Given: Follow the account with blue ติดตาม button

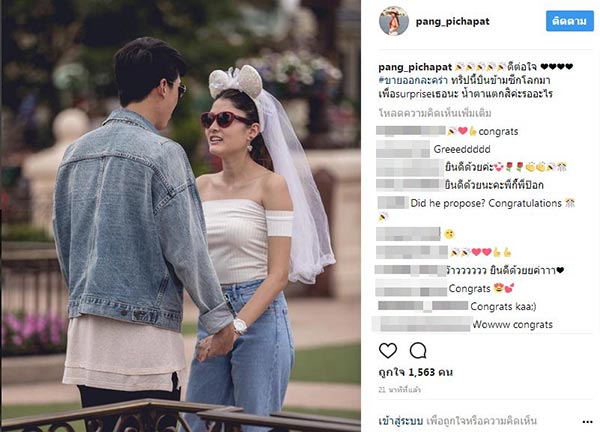Looking at the screenshot, I should click(x=569, y=21).
